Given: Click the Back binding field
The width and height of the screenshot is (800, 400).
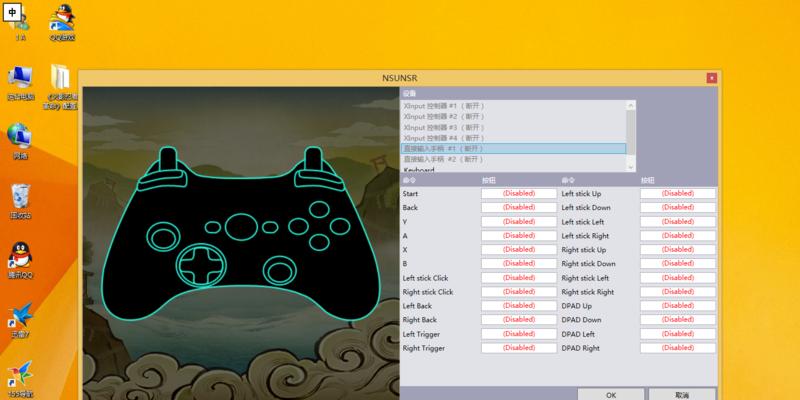Looking at the screenshot, I should [519, 208].
